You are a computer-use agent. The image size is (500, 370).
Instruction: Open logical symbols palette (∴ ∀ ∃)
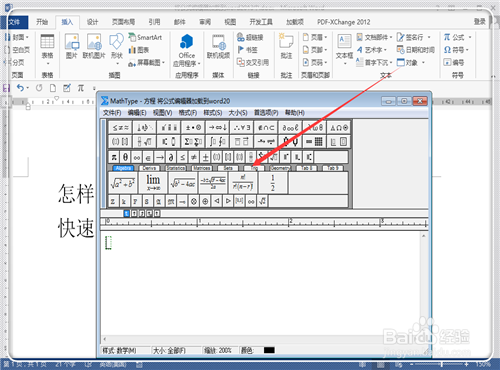[x=242, y=127]
